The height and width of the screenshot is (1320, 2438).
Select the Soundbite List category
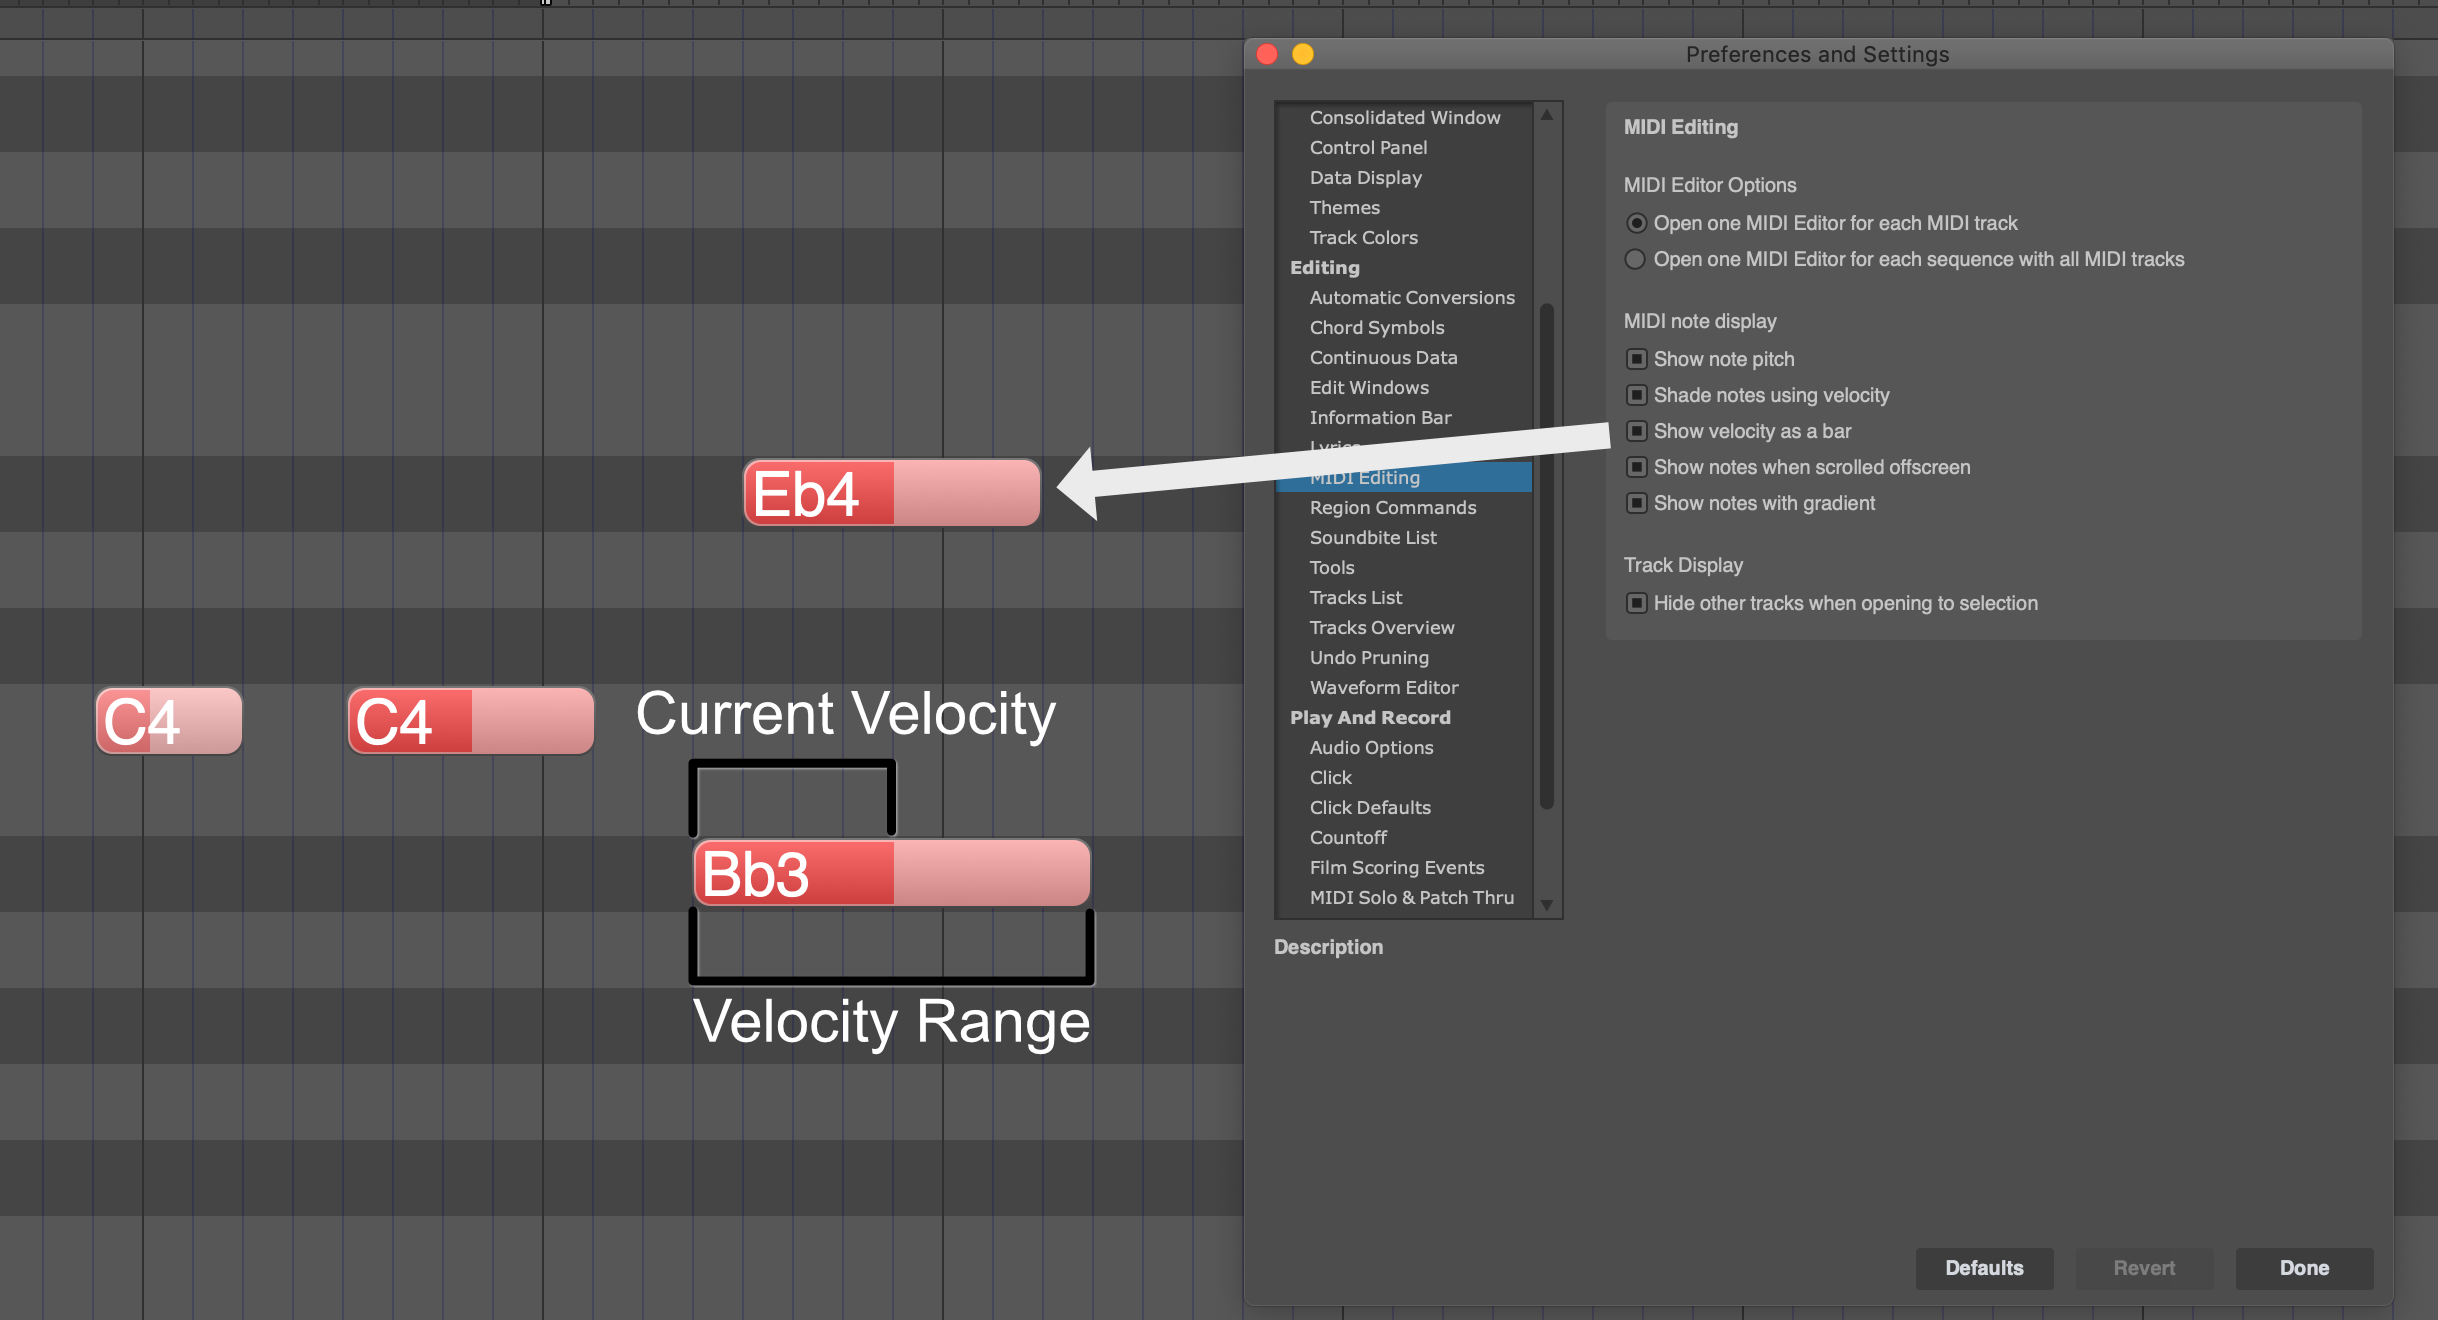click(x=1372, y=537)
